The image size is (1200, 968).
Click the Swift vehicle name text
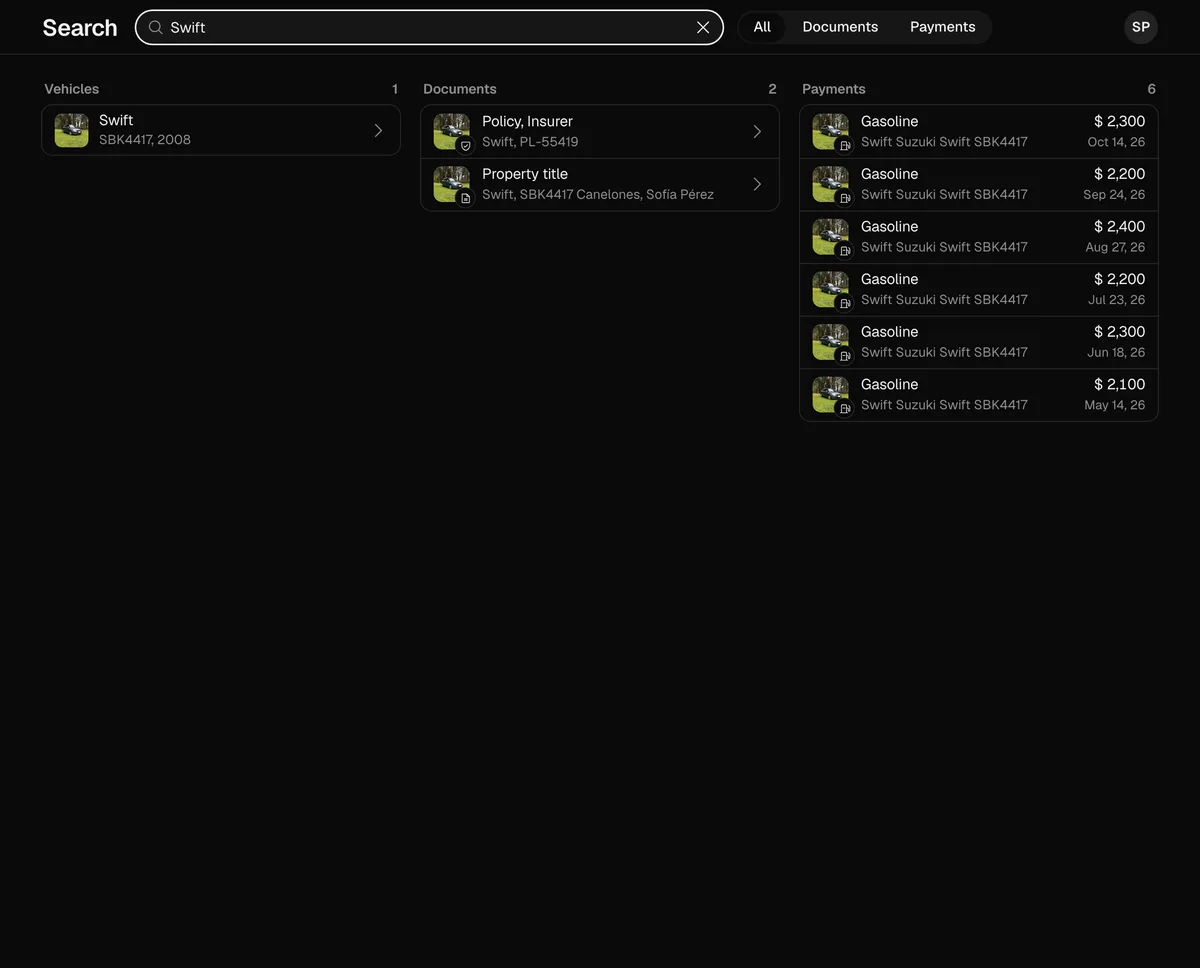point(116,120)
